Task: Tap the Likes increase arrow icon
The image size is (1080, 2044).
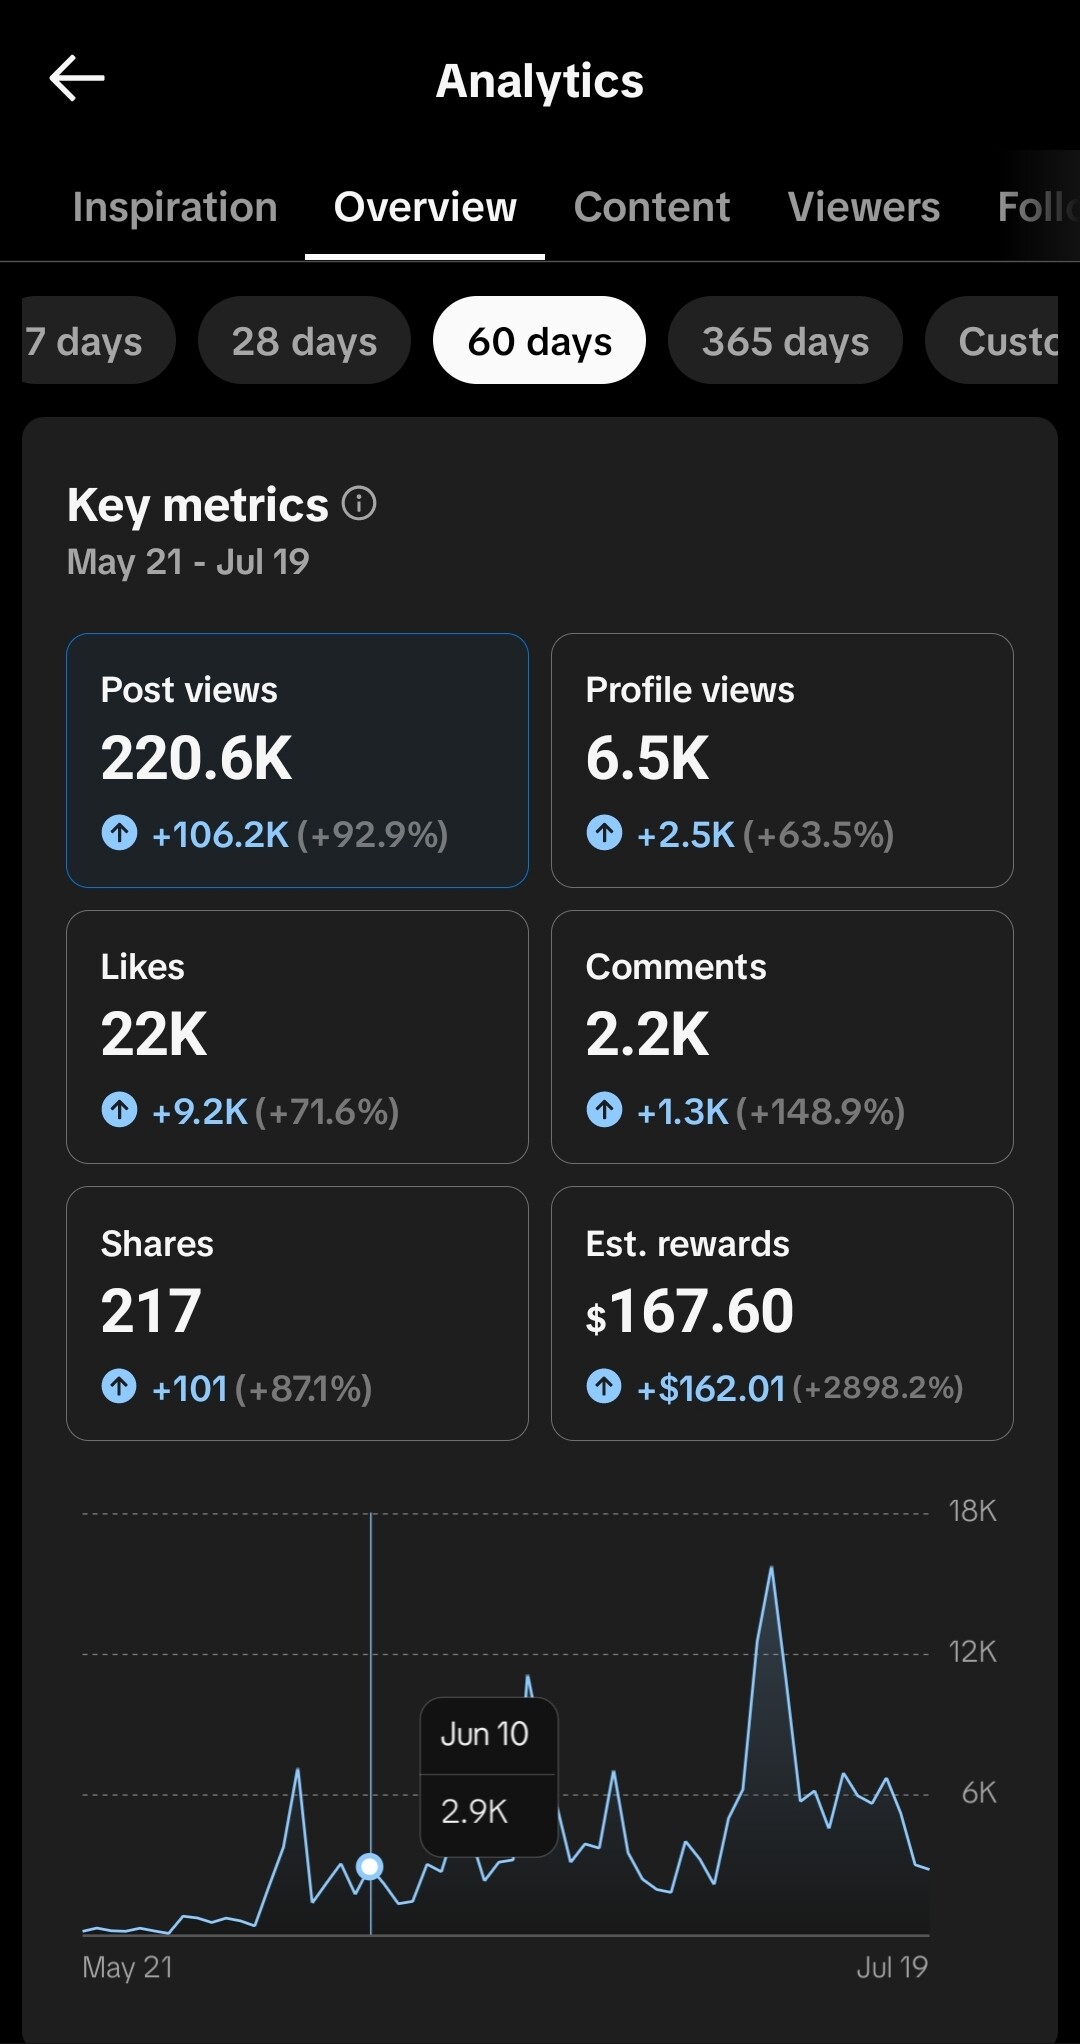Action: (x=119, y=1109)
